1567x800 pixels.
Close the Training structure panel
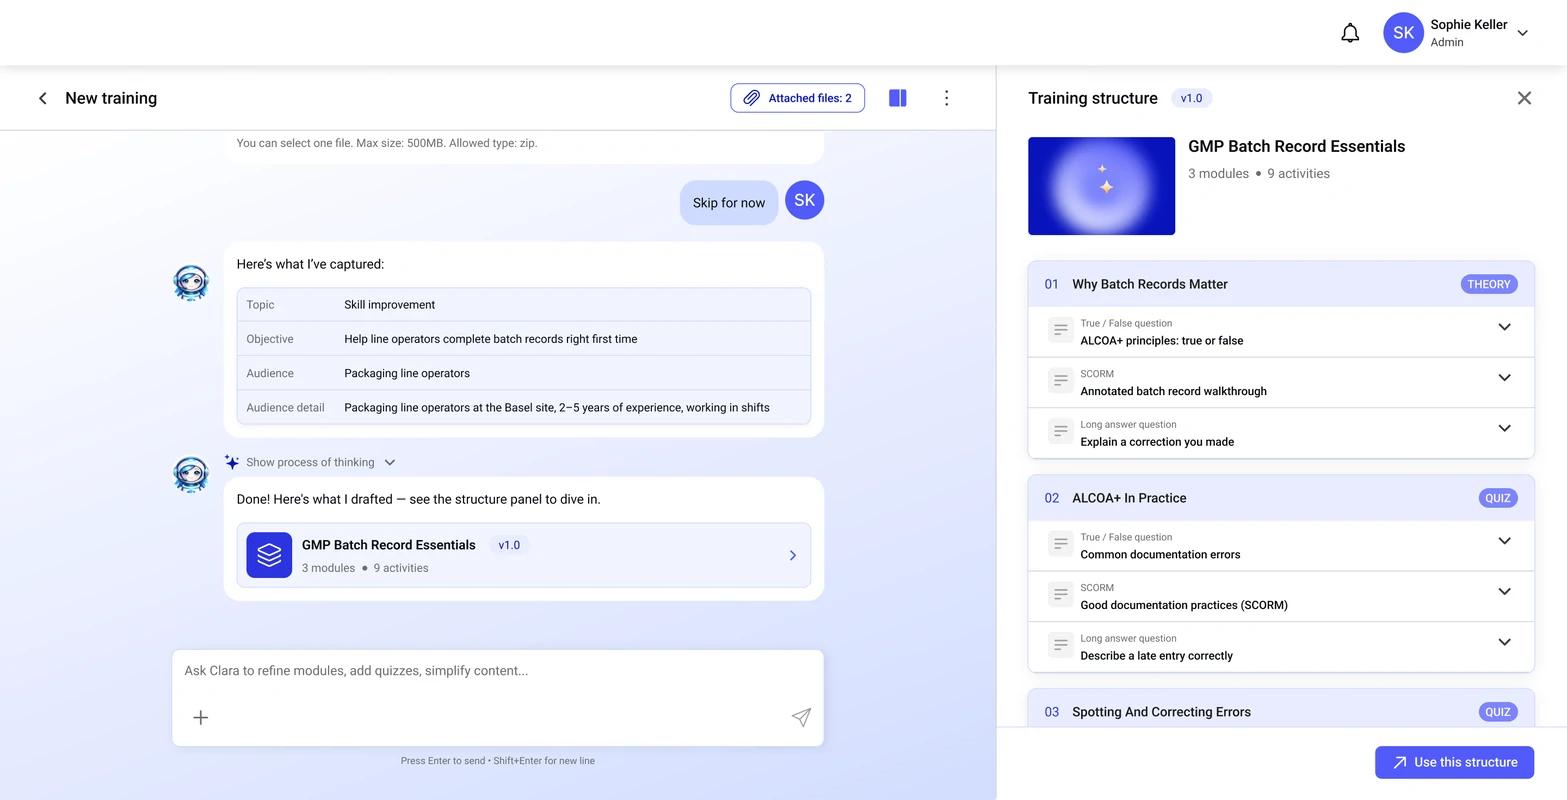1524,98
